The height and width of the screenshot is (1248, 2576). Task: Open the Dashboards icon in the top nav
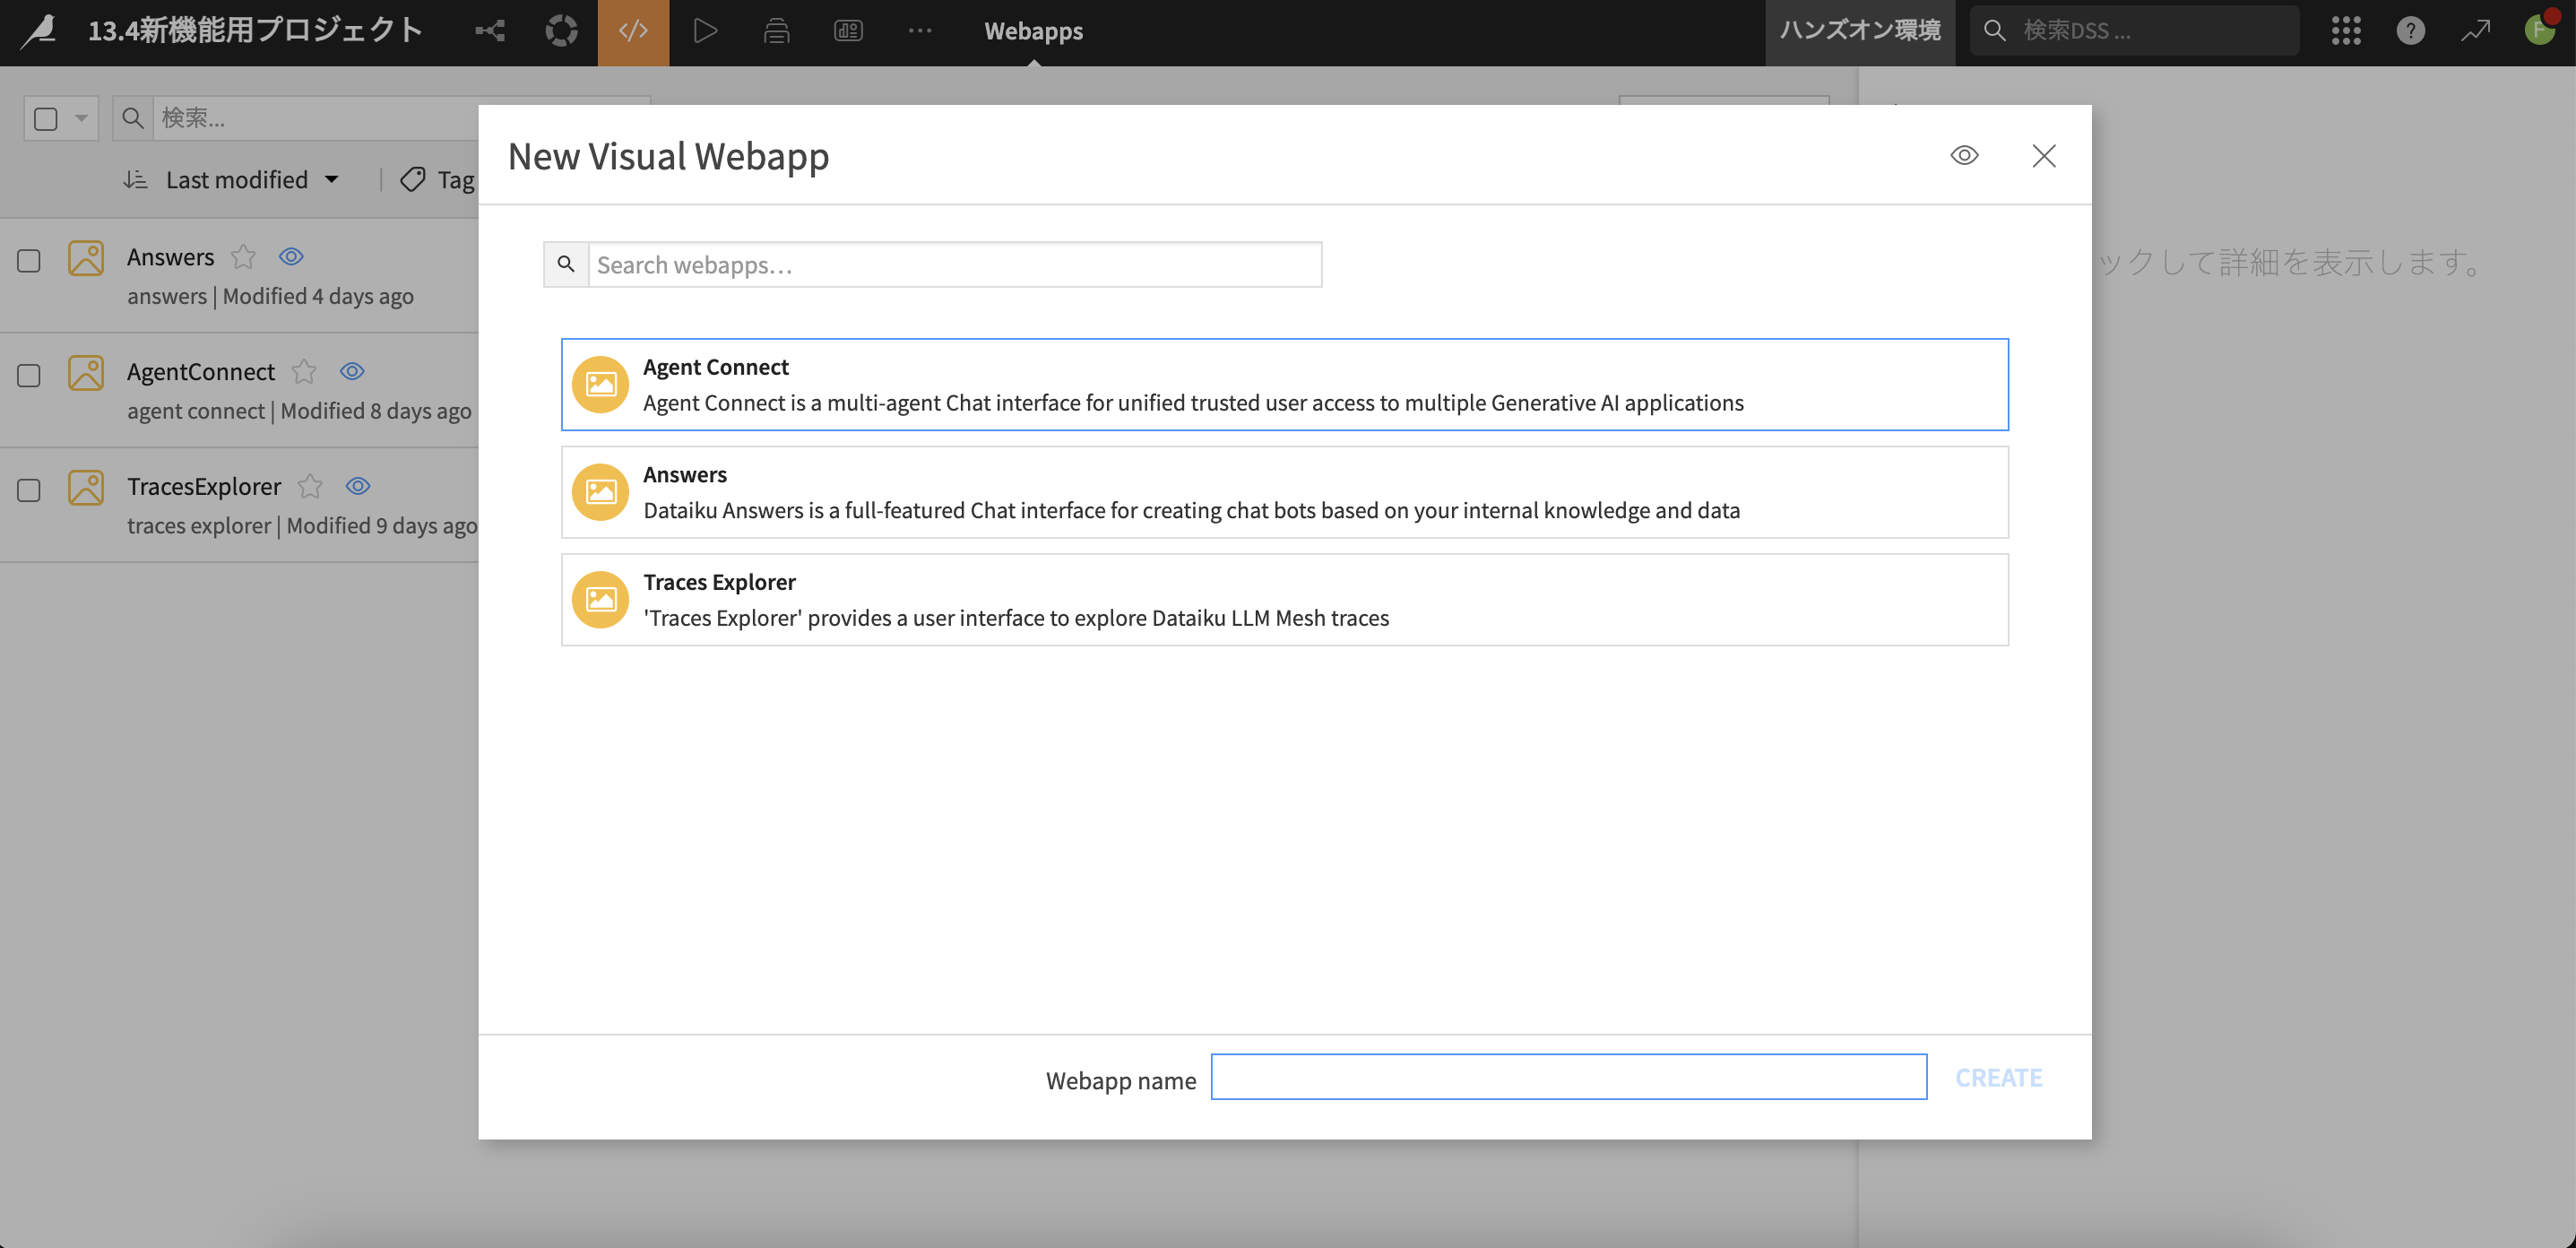coord(848,31)
